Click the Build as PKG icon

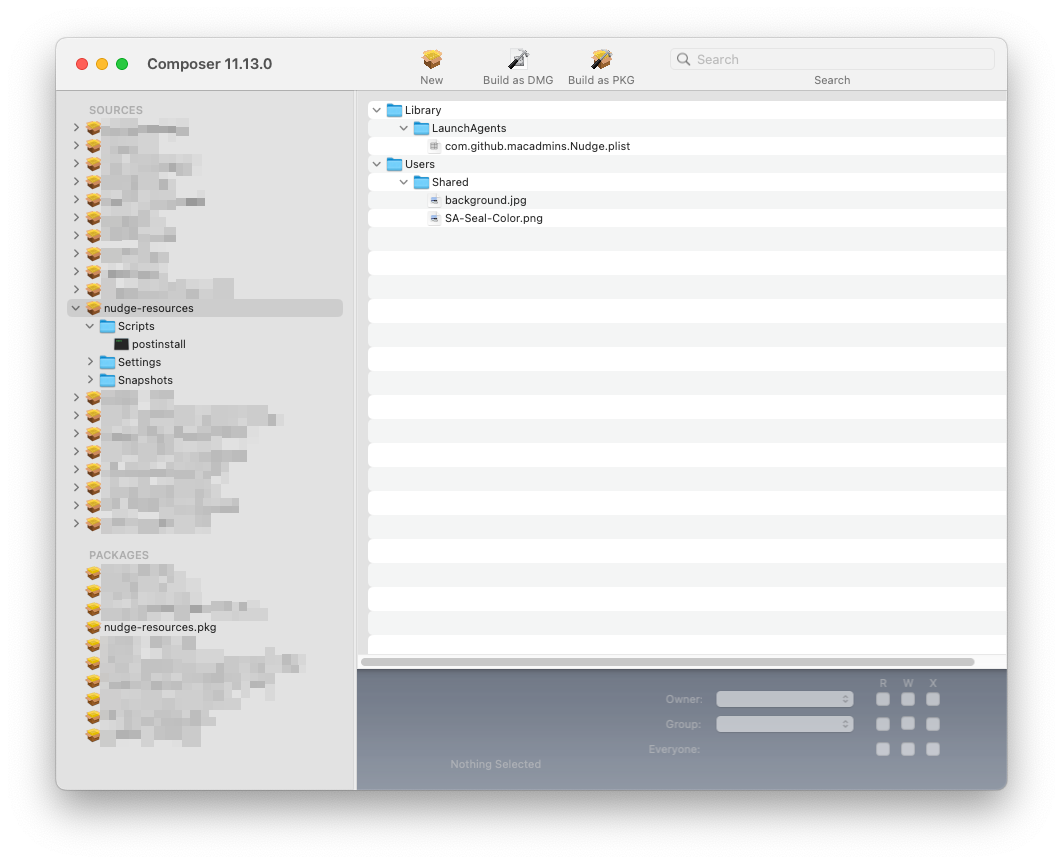coord(601,60)
